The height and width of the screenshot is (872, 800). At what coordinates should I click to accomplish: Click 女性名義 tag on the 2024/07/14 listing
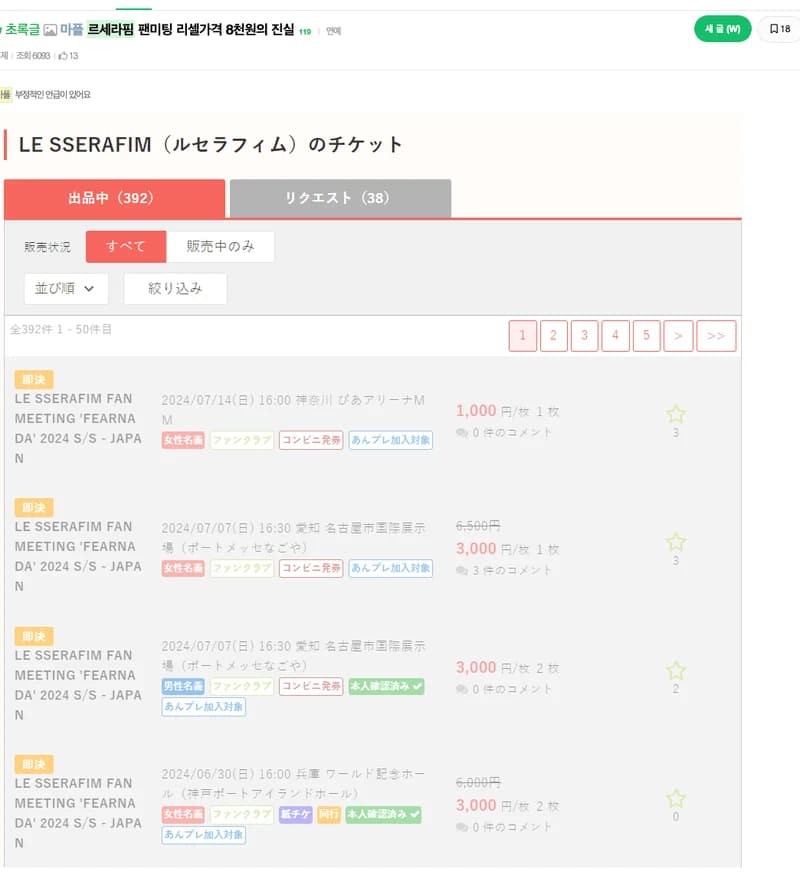pyautogui.click(x=183, y=440)
